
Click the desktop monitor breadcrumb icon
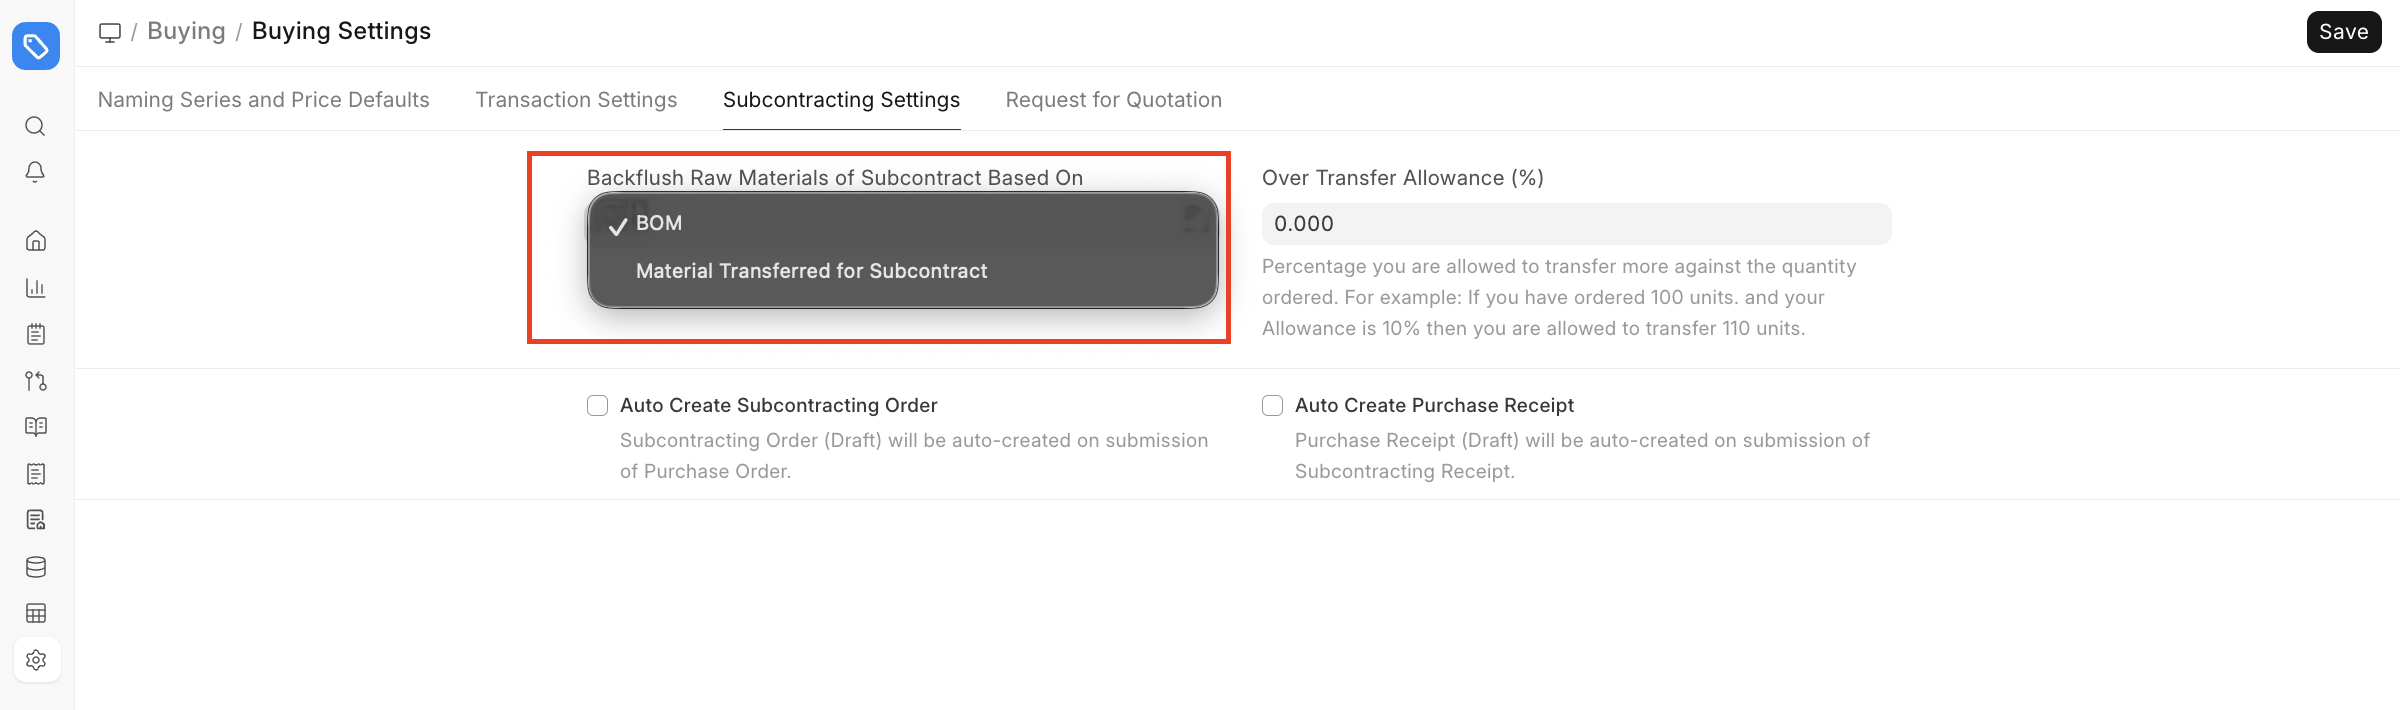tap(110, 32)
